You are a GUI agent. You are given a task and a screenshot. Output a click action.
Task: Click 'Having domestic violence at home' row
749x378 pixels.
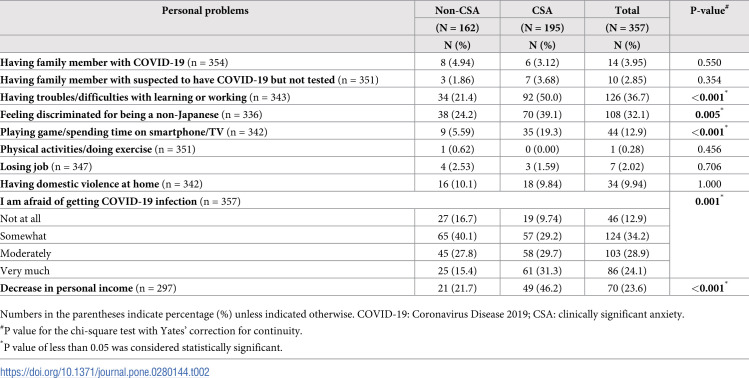click(x=101, y=184)
